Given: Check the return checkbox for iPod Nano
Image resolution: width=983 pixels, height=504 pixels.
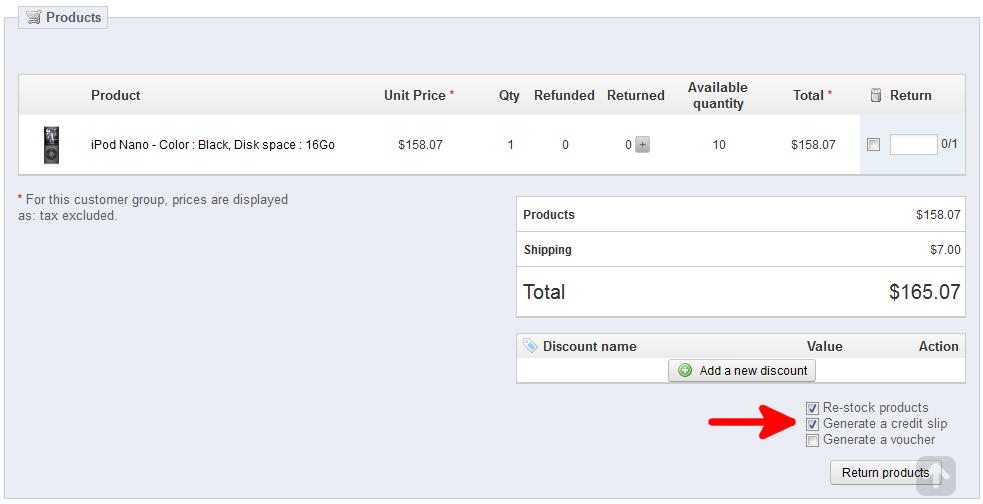Looking at the screenshot, I should [873, 145].
